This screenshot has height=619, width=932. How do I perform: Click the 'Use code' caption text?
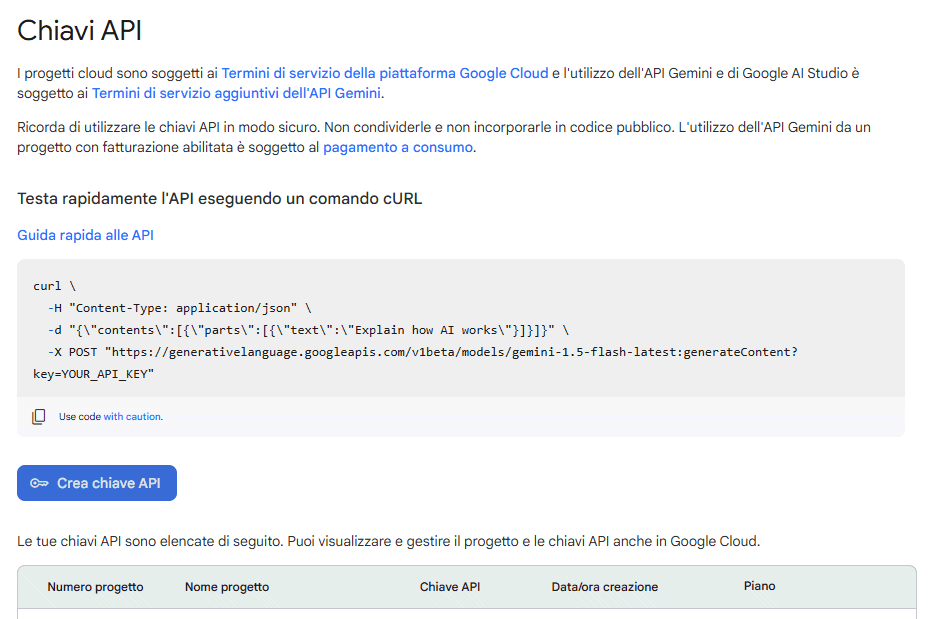point(80,417)
